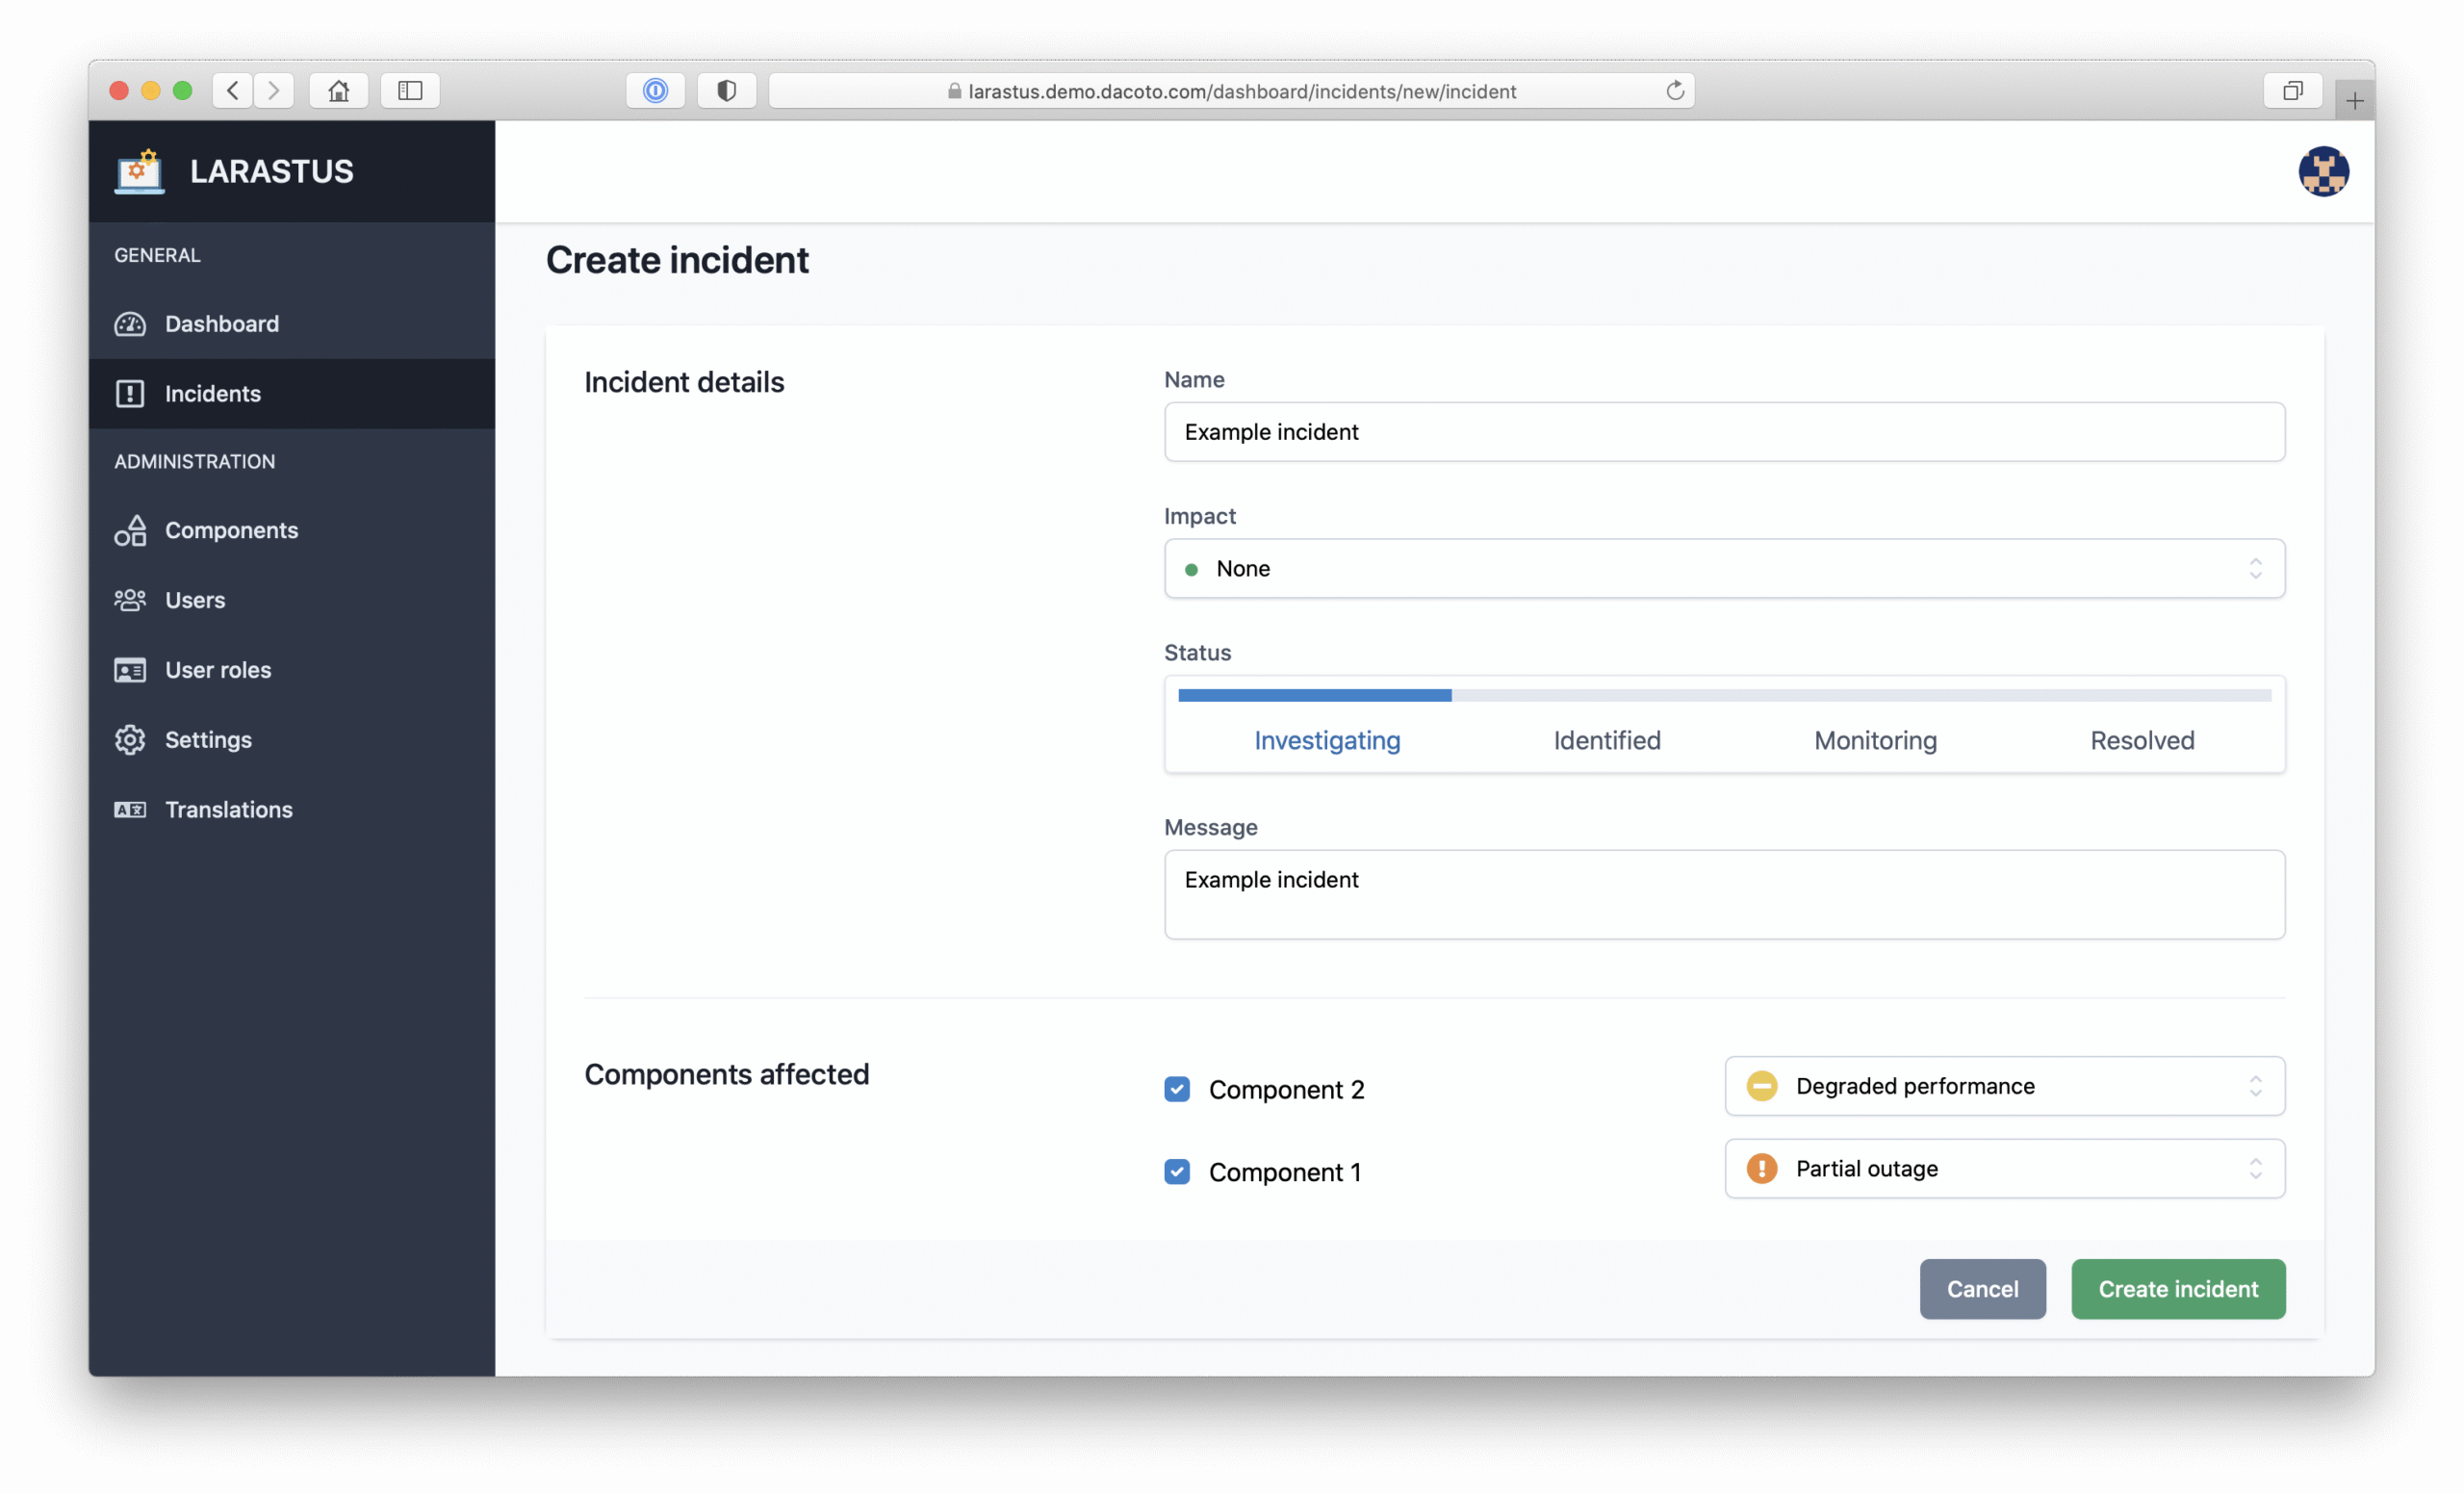2464x1494 pixels.
Task: Switch status to Resolved
Action: pyautogui.click(x=2142, y=740)
